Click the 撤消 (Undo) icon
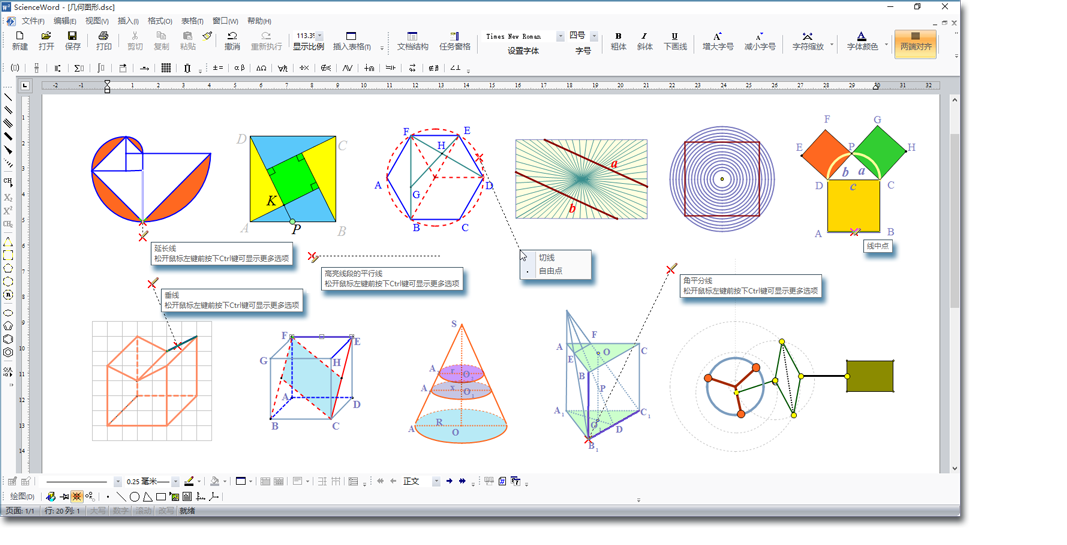The image size is (1067, 545). [232, 40]
